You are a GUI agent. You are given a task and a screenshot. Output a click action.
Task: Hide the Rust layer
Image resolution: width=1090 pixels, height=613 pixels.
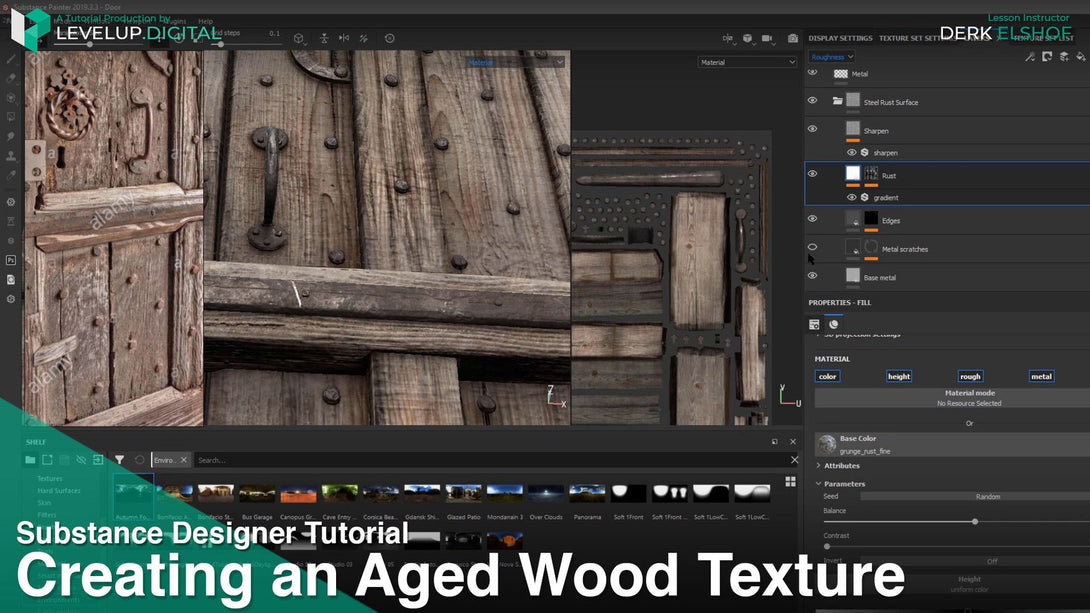pyautogui.click(x=812, y=174)
